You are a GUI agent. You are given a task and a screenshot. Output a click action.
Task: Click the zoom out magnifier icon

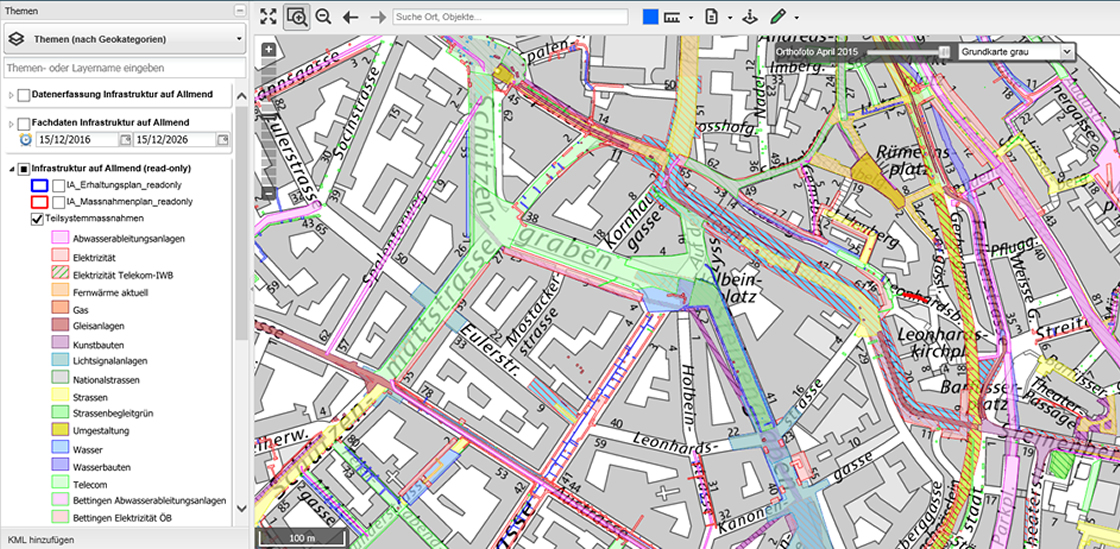click(x=323, y=16)
